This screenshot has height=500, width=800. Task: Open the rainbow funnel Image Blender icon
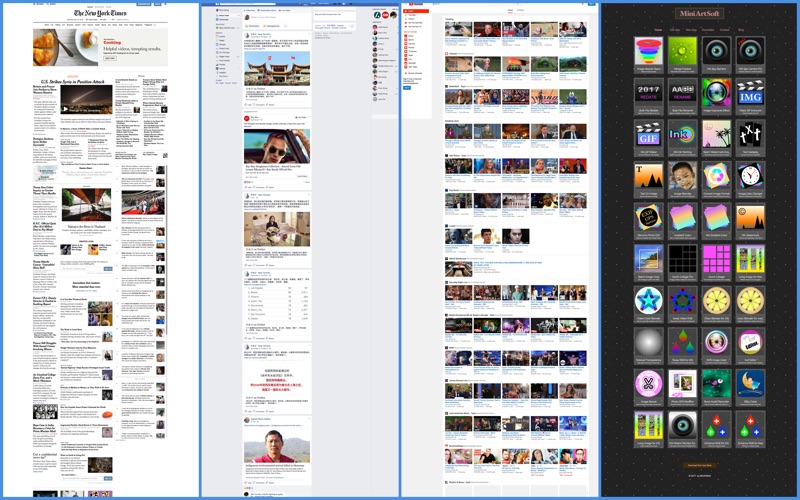click(650, 51)
